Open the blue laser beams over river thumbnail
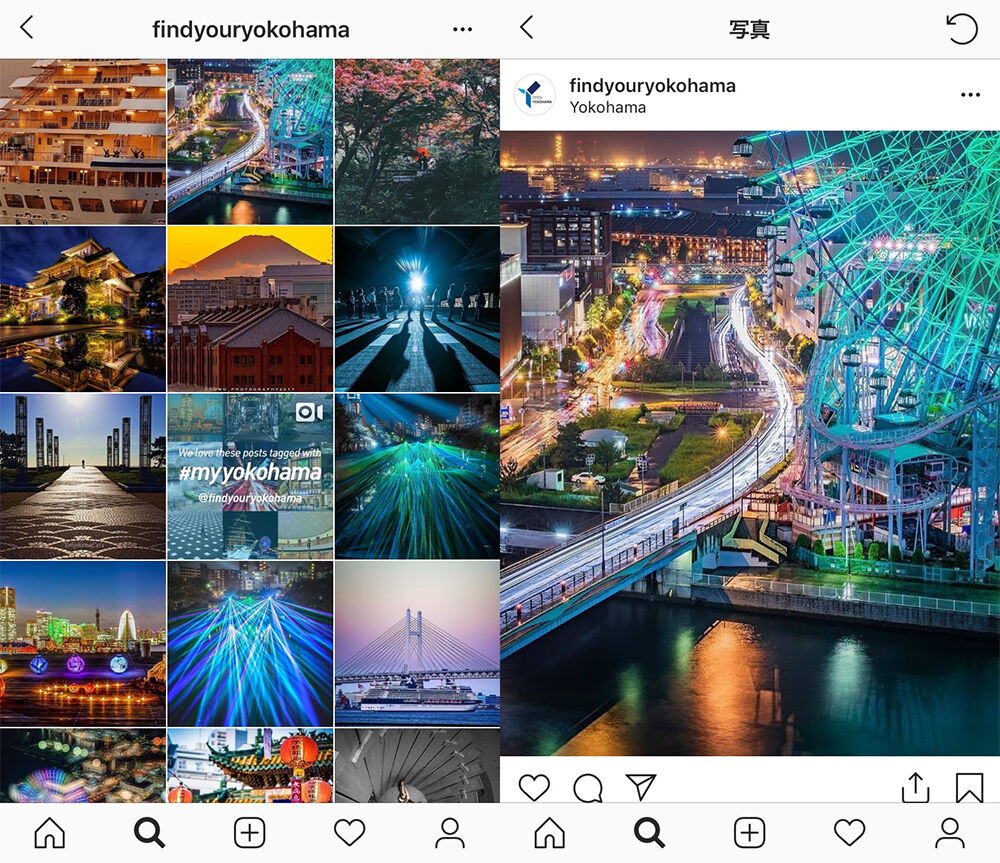The image size is (1000, 863). click(x=250, y=644)
